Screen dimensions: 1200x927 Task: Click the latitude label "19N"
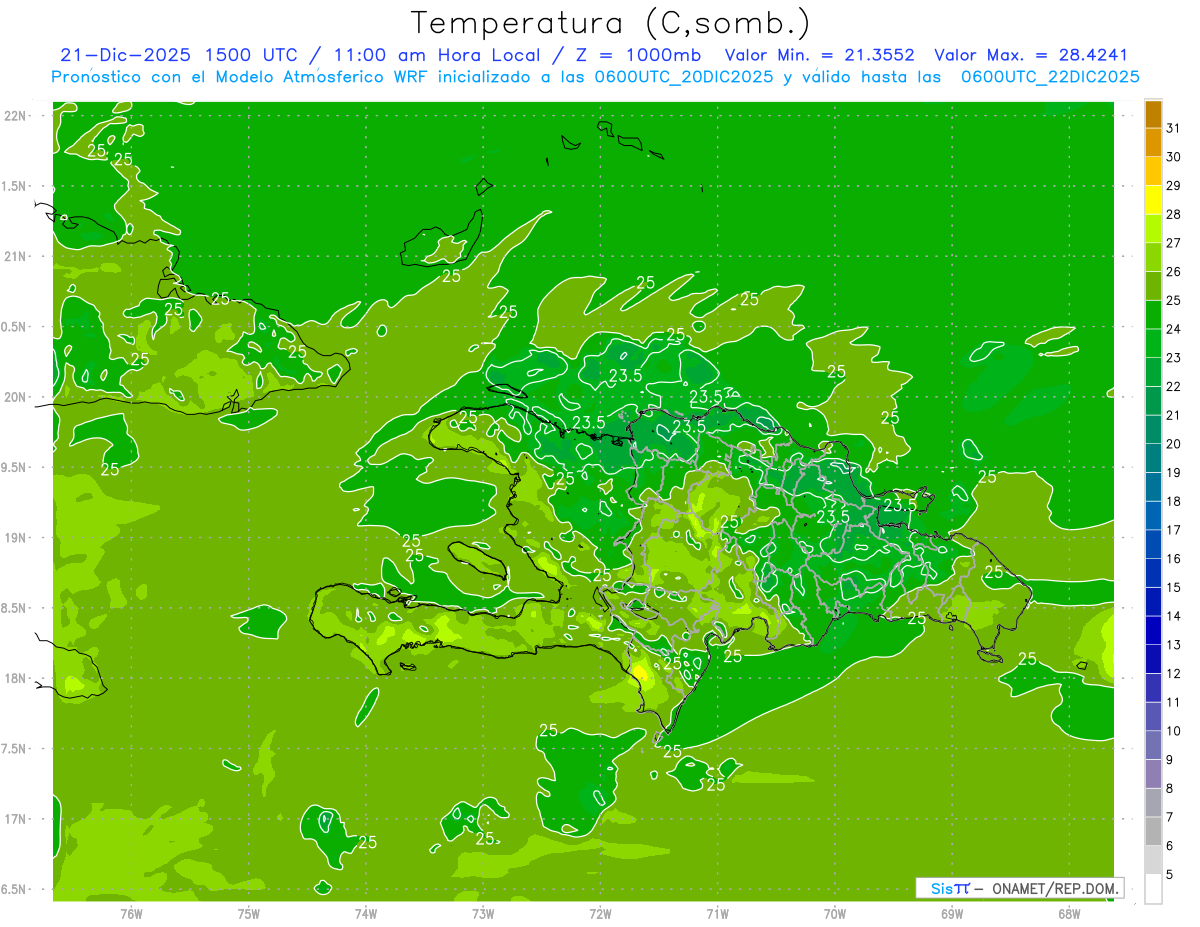tap(15, 538)
